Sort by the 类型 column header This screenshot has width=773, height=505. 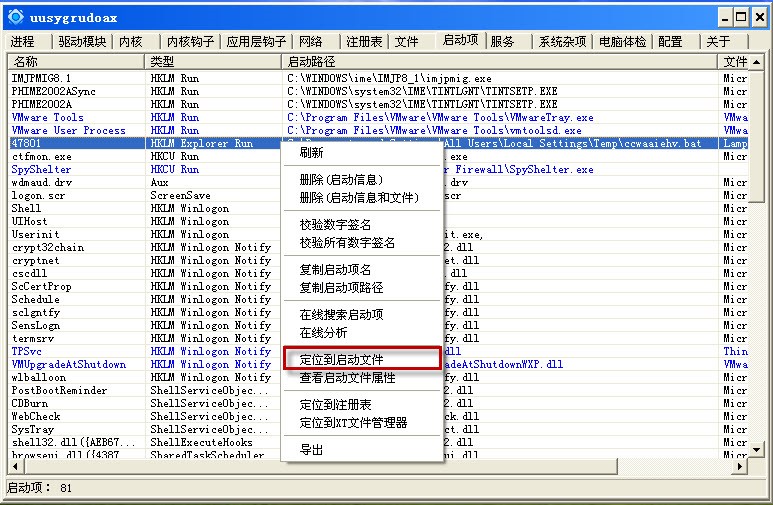click(x=212, y=62)
